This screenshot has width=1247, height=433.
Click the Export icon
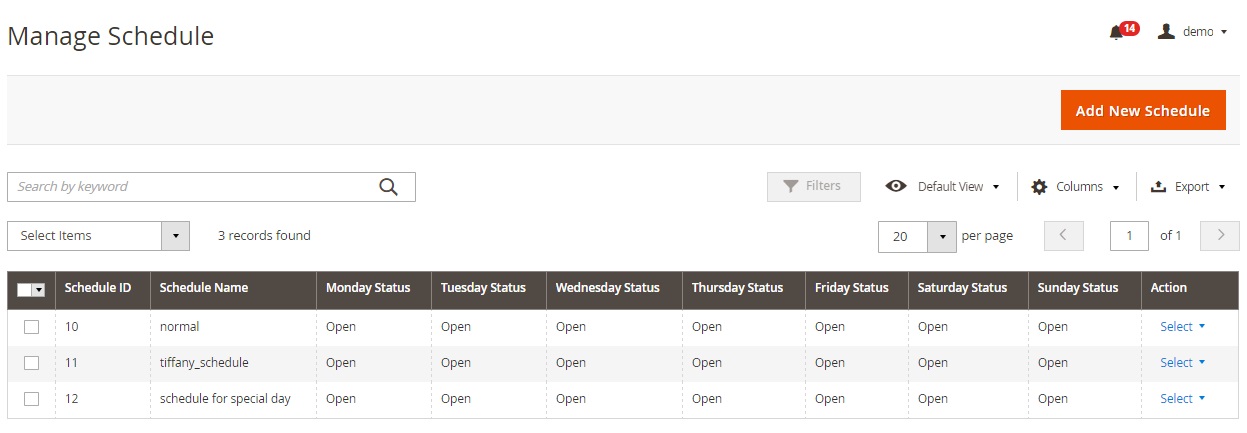[x=1159, y=187]
